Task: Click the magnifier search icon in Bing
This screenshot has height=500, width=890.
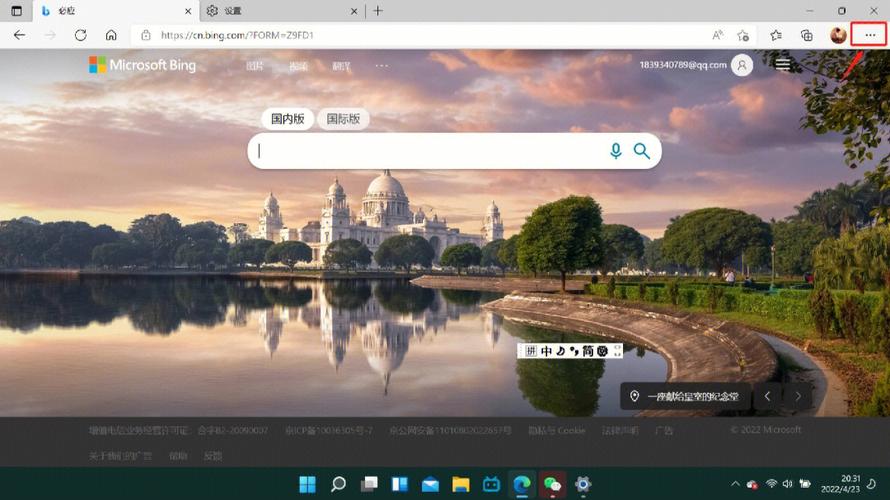Action: 642,151
